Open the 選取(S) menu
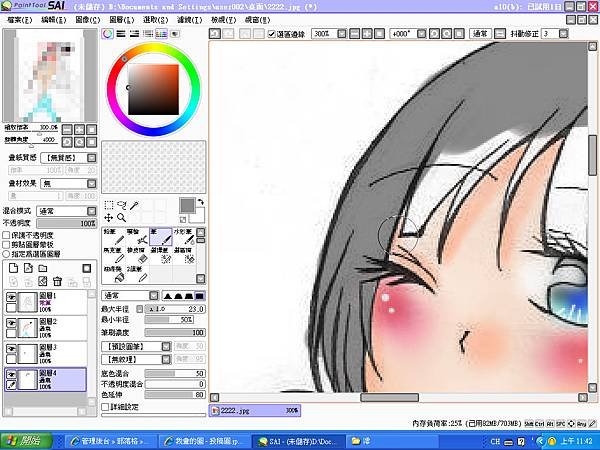The image size is (600, 450). [155, 20]
